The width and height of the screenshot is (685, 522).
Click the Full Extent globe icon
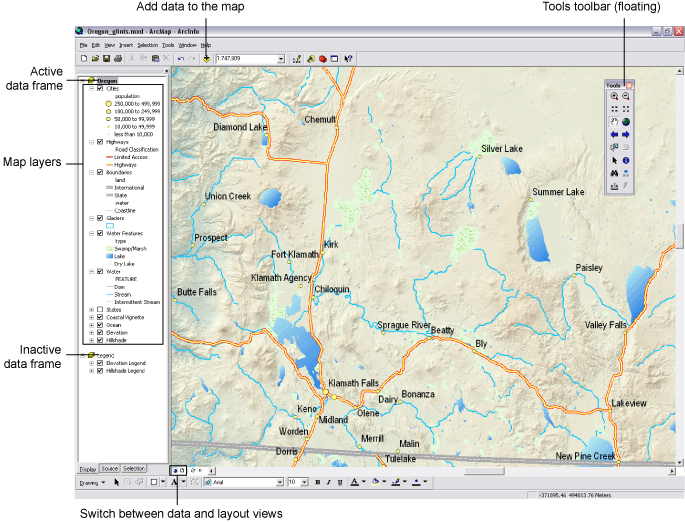click(x=626, y=121)
